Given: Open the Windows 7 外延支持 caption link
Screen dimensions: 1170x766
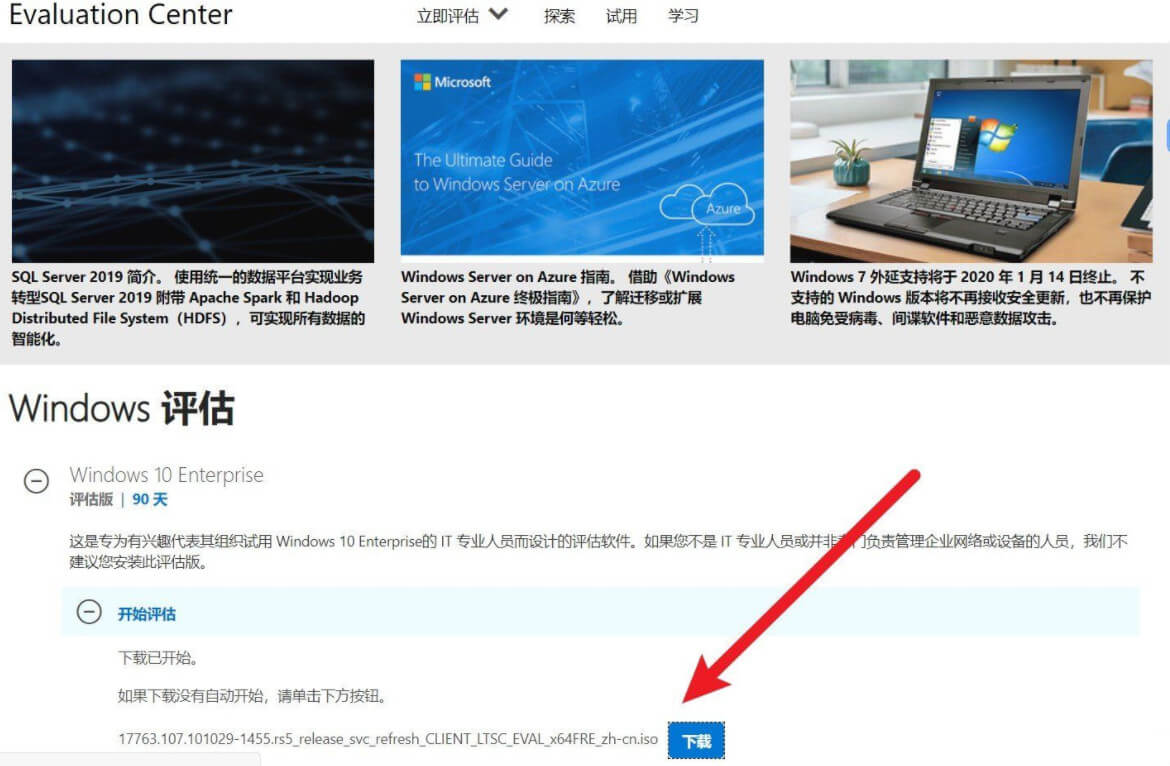Looking at the screenshot, I should tap(968, 297).
